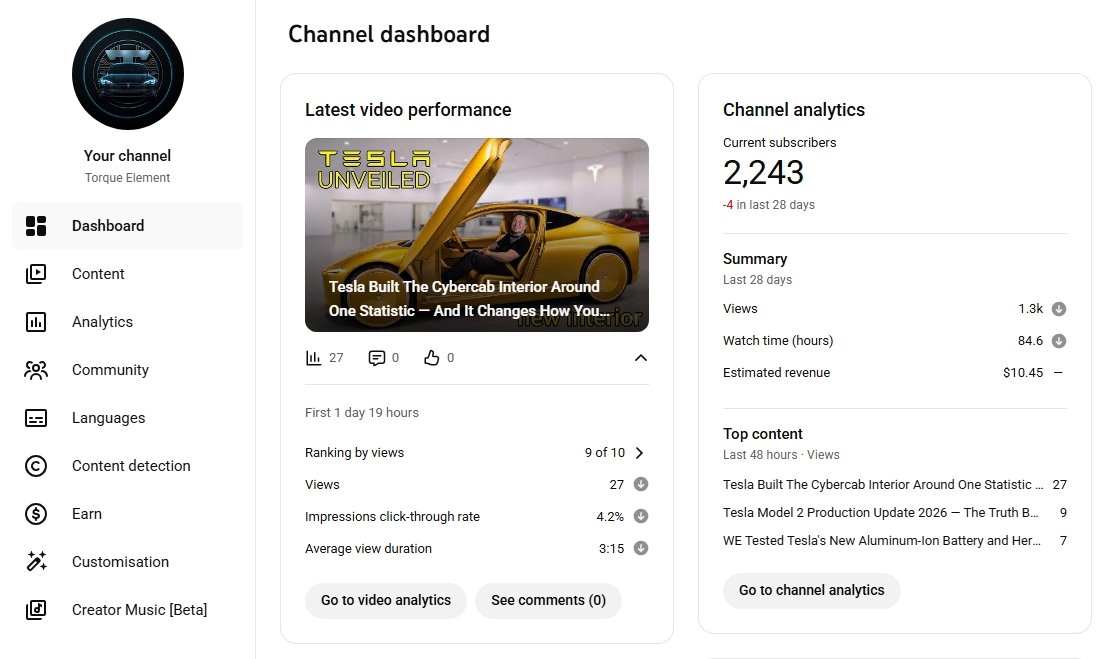1115x659 pixels.
Task: Open the Tesla Cybercab video thumbnail
Action: 477,235
